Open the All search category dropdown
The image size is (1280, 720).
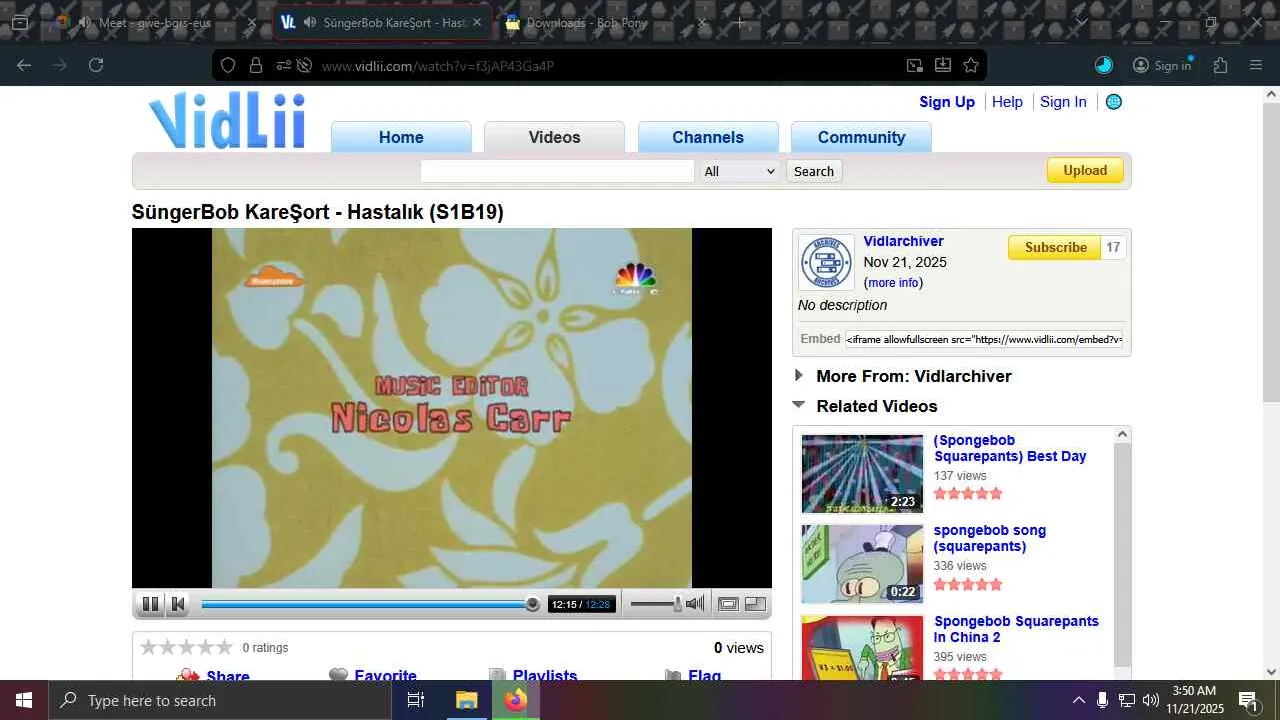(x=740, y=171)
